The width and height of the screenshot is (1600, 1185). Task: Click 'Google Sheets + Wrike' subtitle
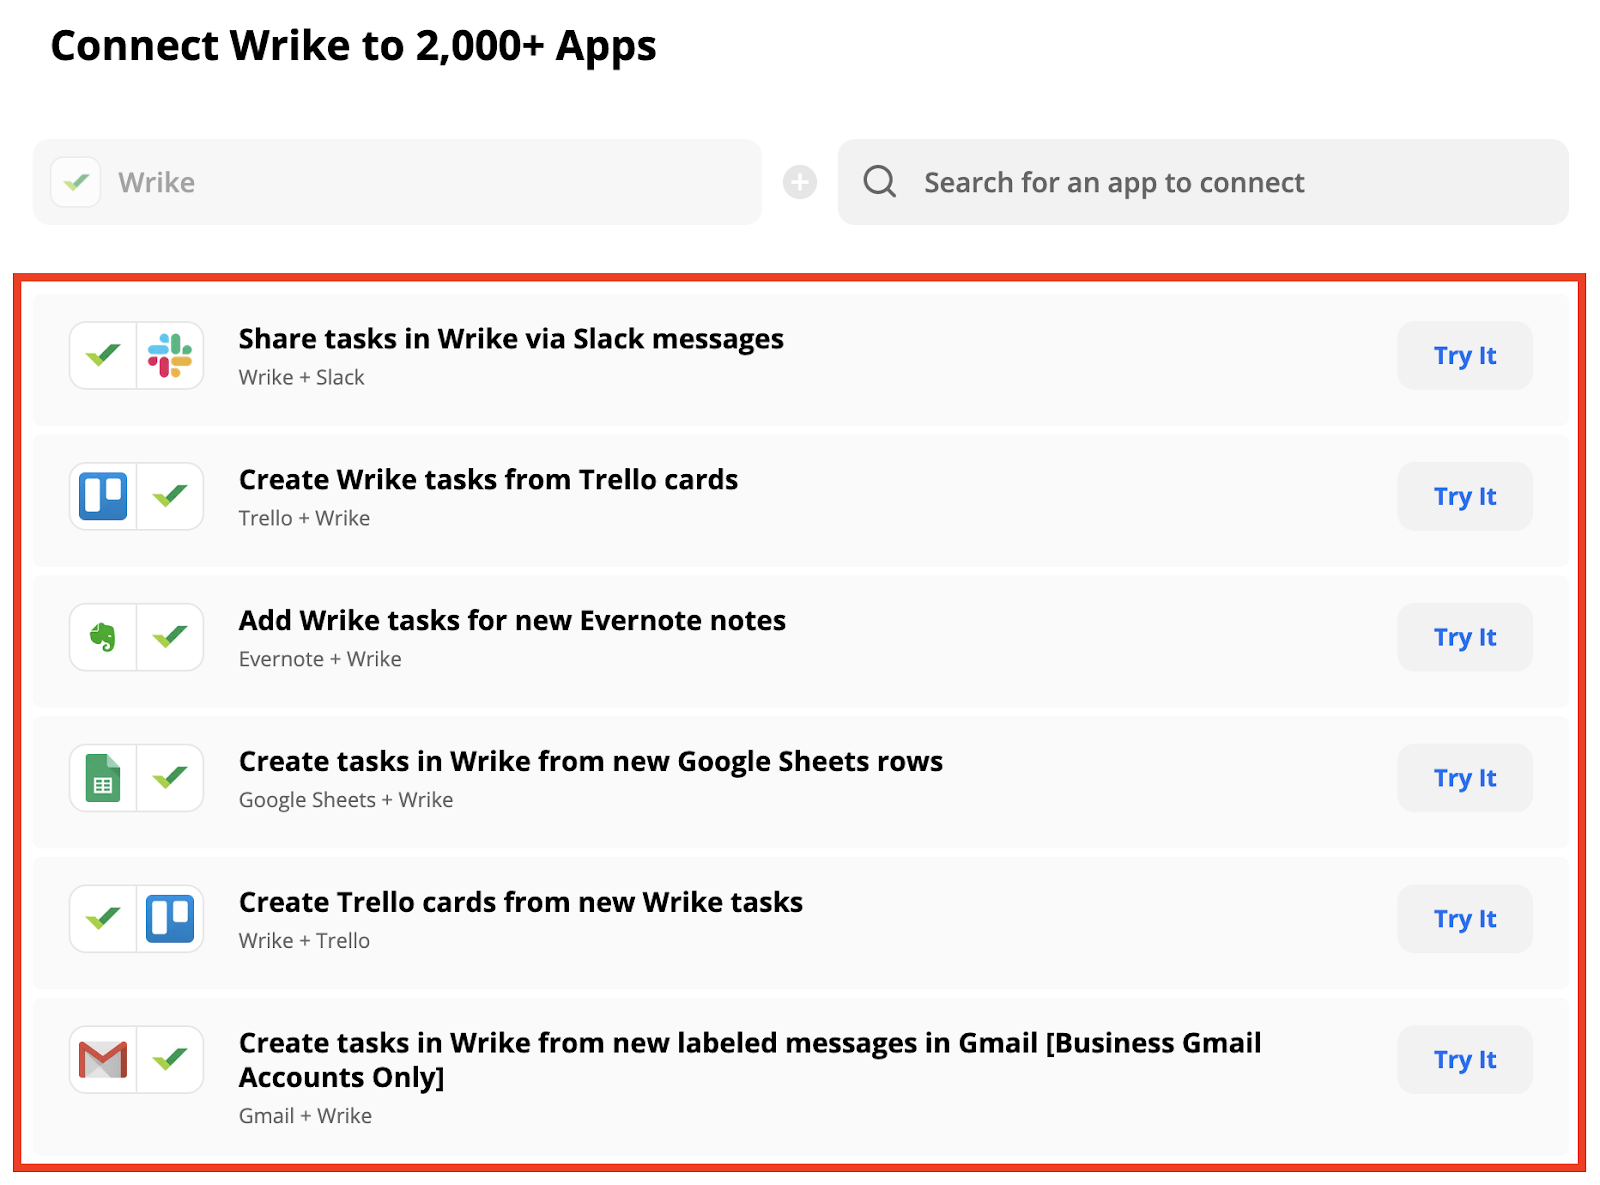(x=346, y=800)
